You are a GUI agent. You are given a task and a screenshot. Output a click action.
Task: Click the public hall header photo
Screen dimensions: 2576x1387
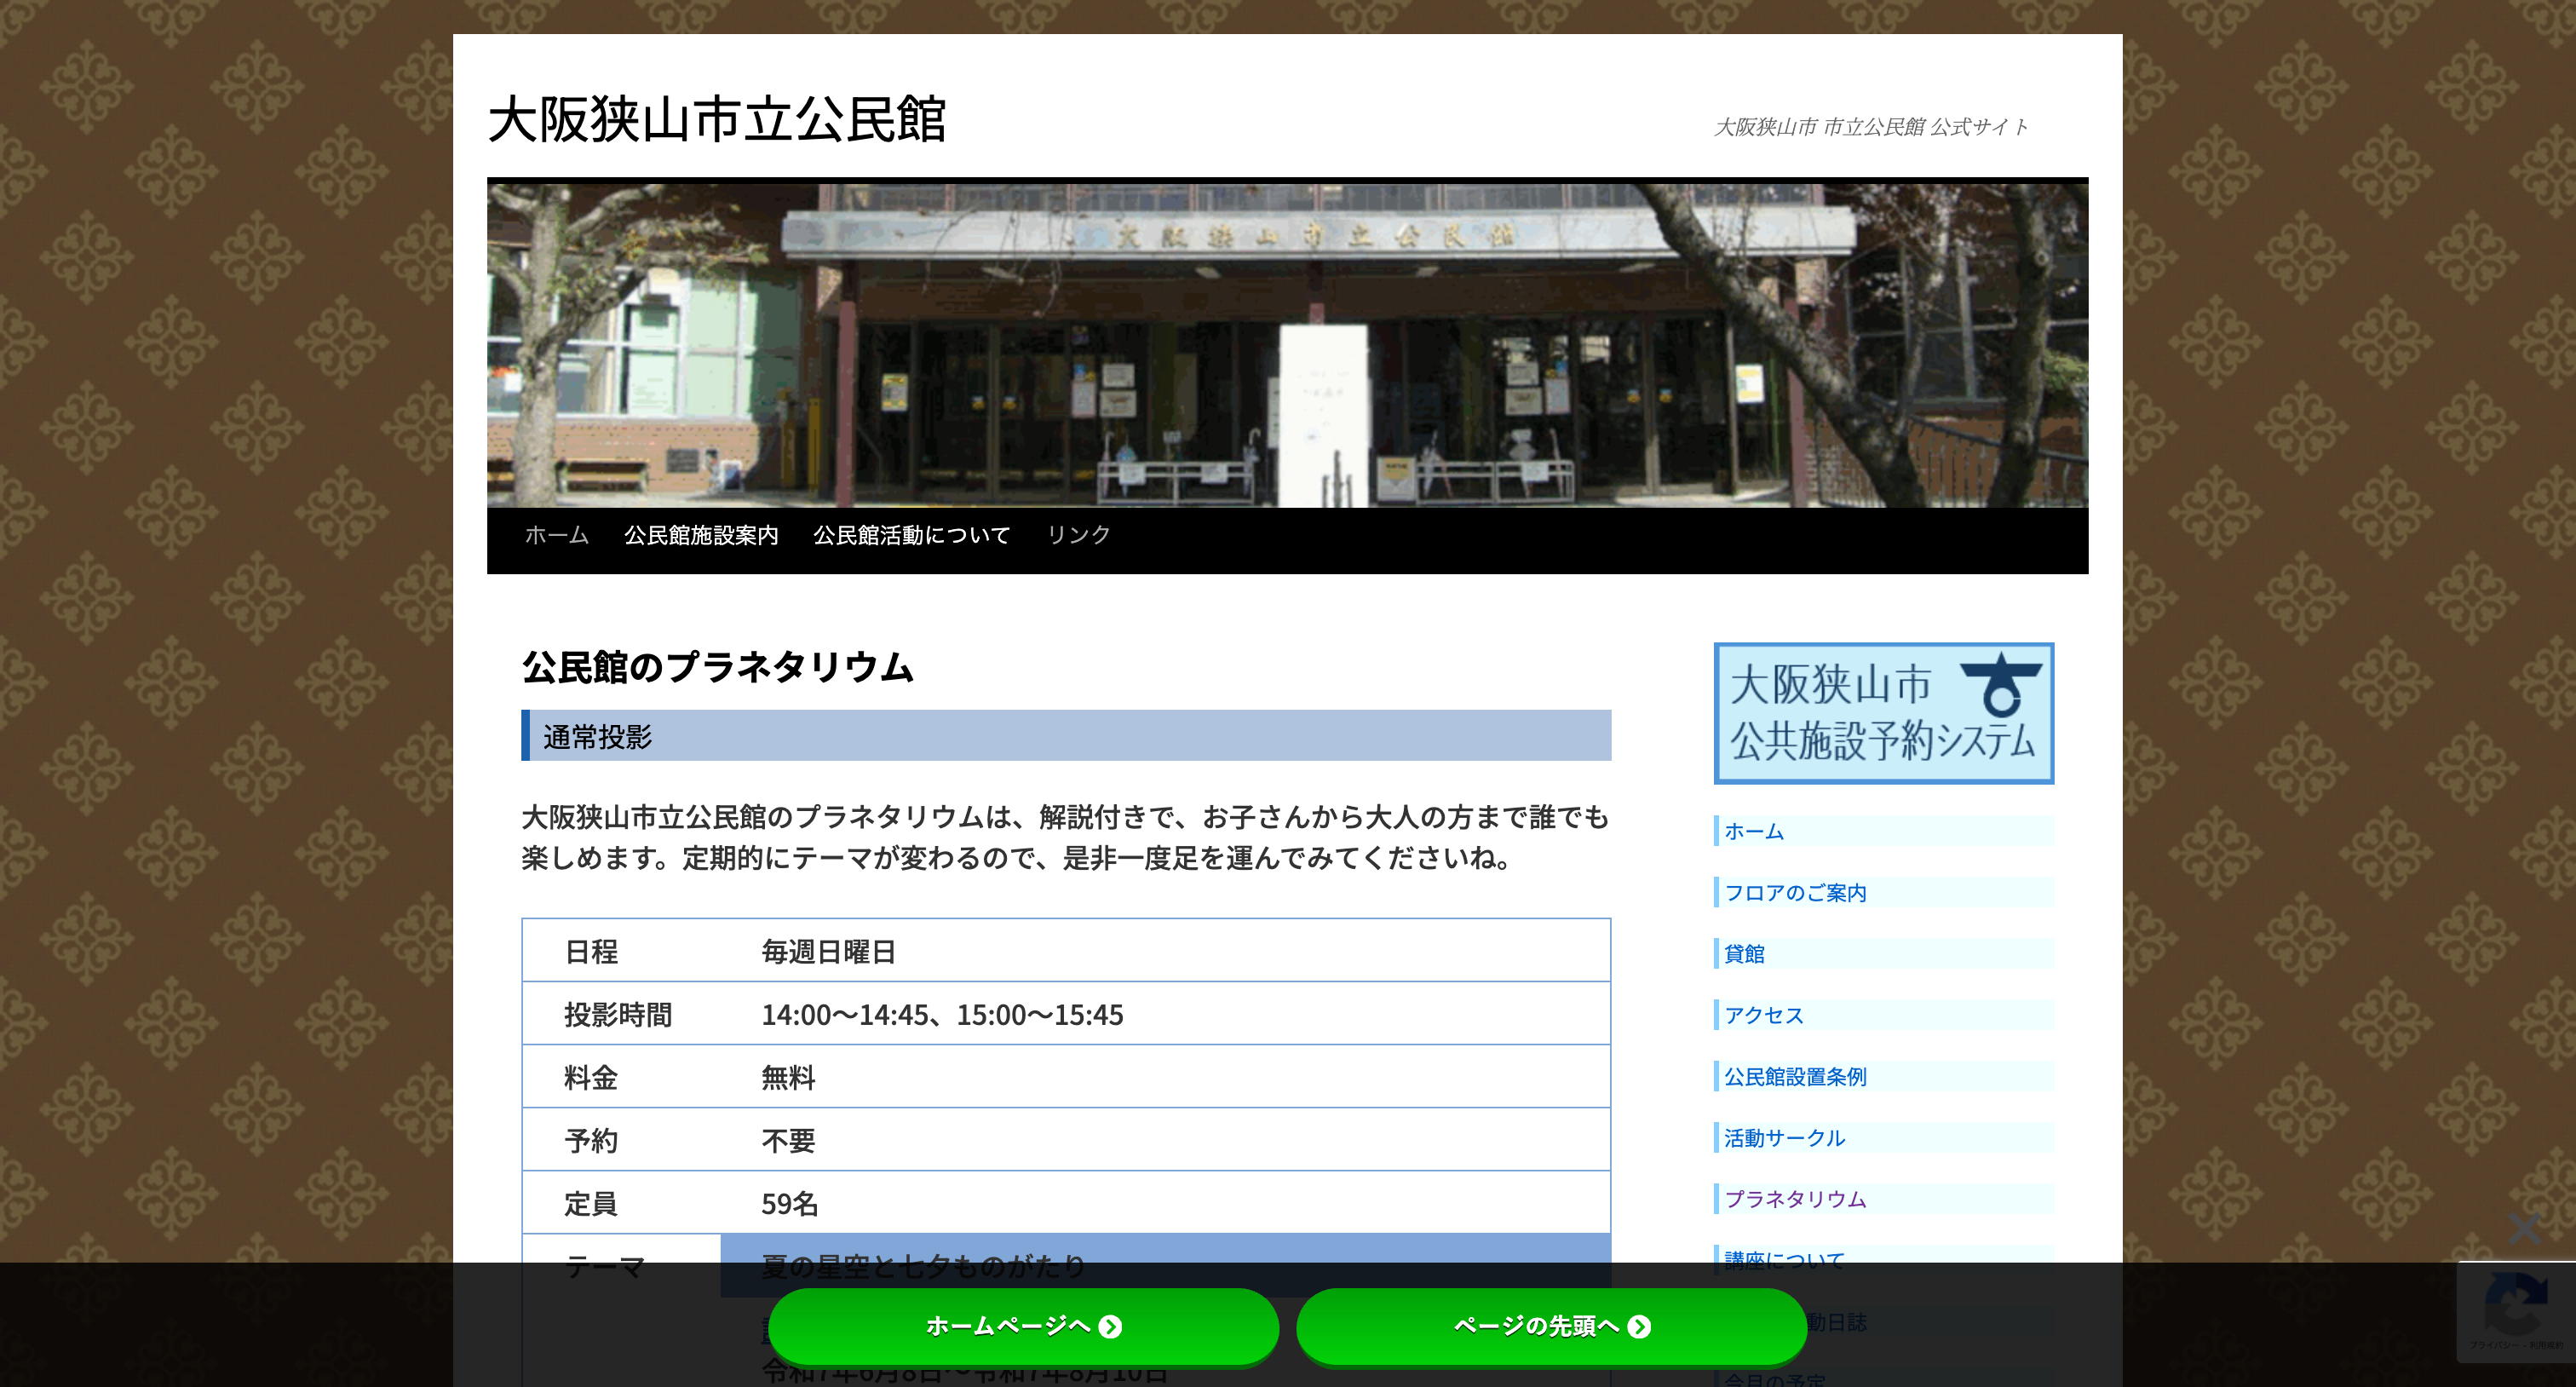(1287, 343)
